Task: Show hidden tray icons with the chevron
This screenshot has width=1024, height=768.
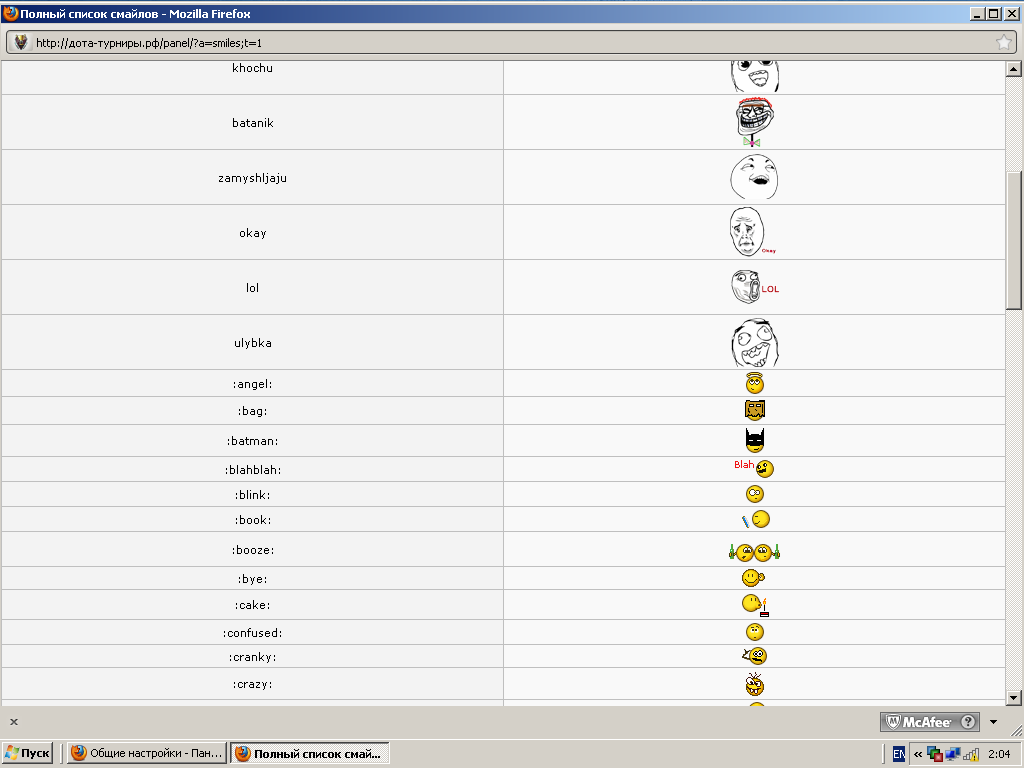Action: (x=918, y=754)
